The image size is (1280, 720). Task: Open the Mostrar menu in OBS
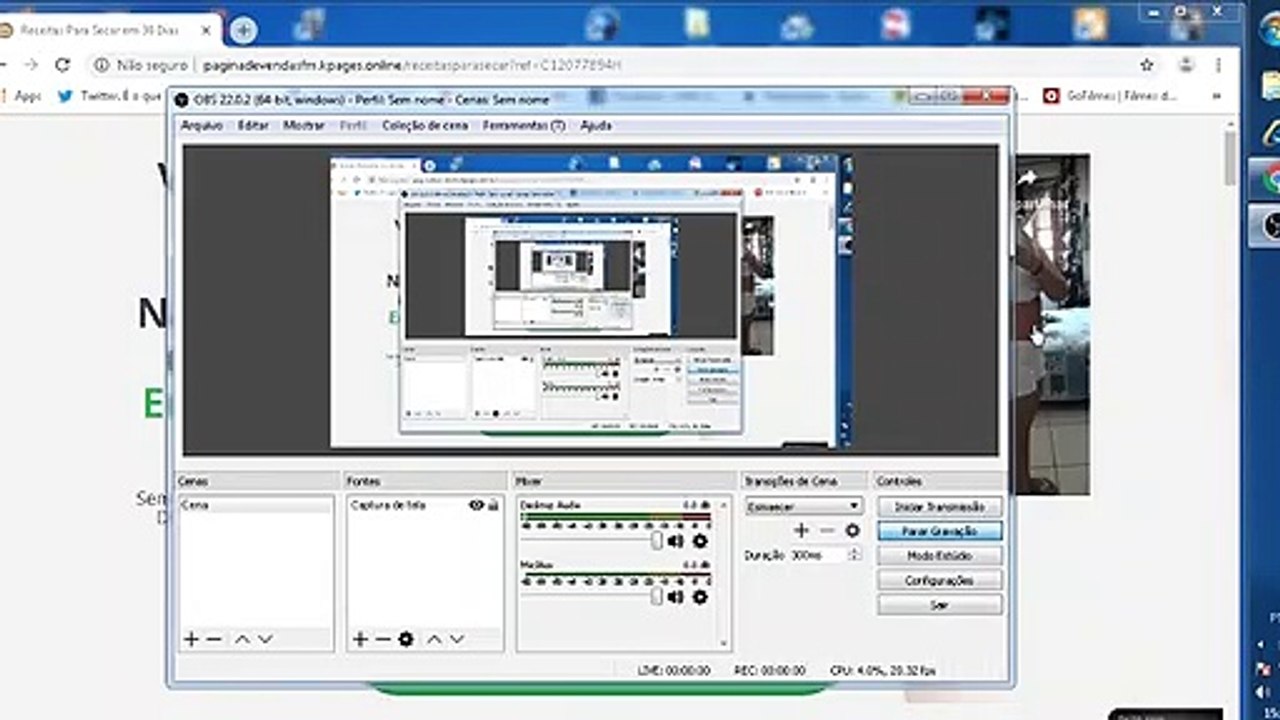(304, 126)
